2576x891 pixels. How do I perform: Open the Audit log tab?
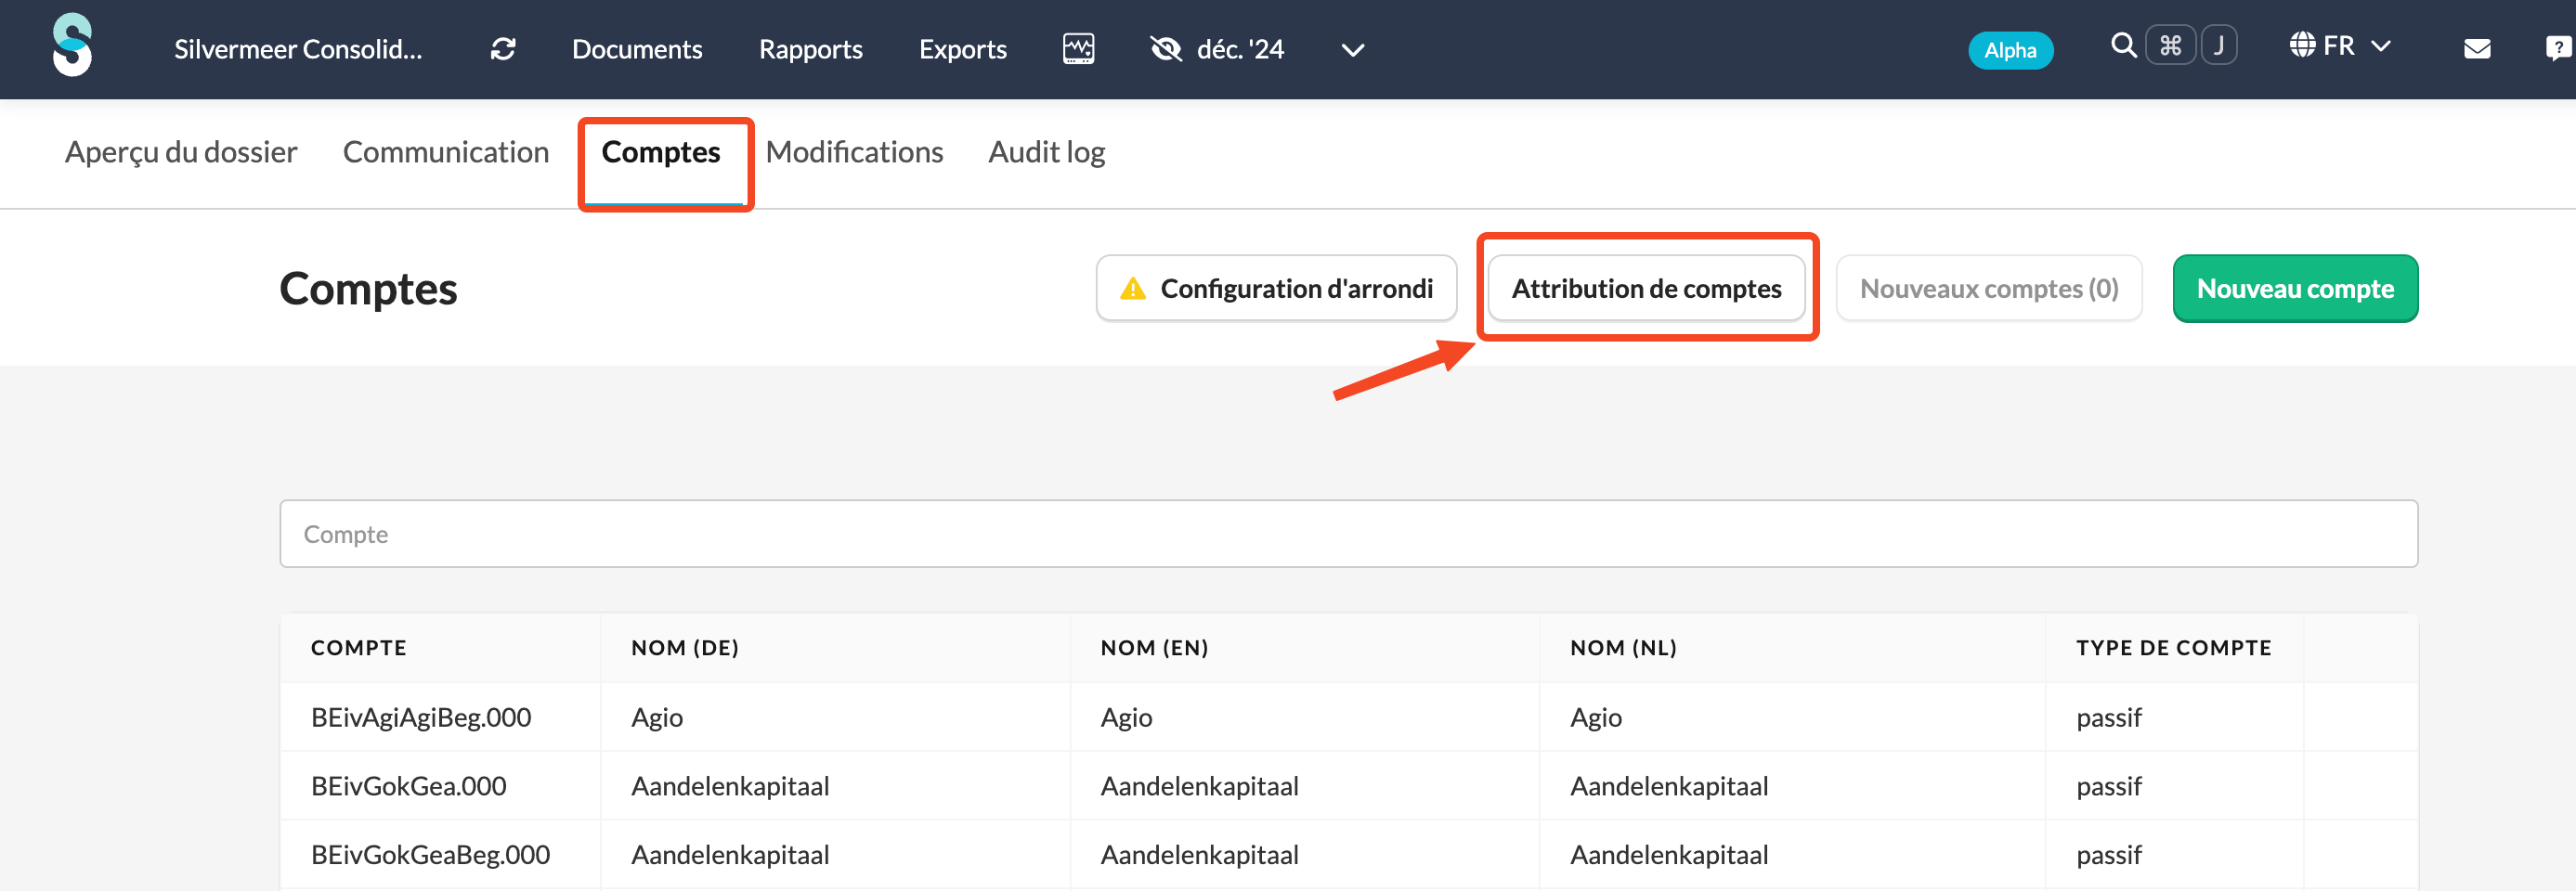point(1046,152)
